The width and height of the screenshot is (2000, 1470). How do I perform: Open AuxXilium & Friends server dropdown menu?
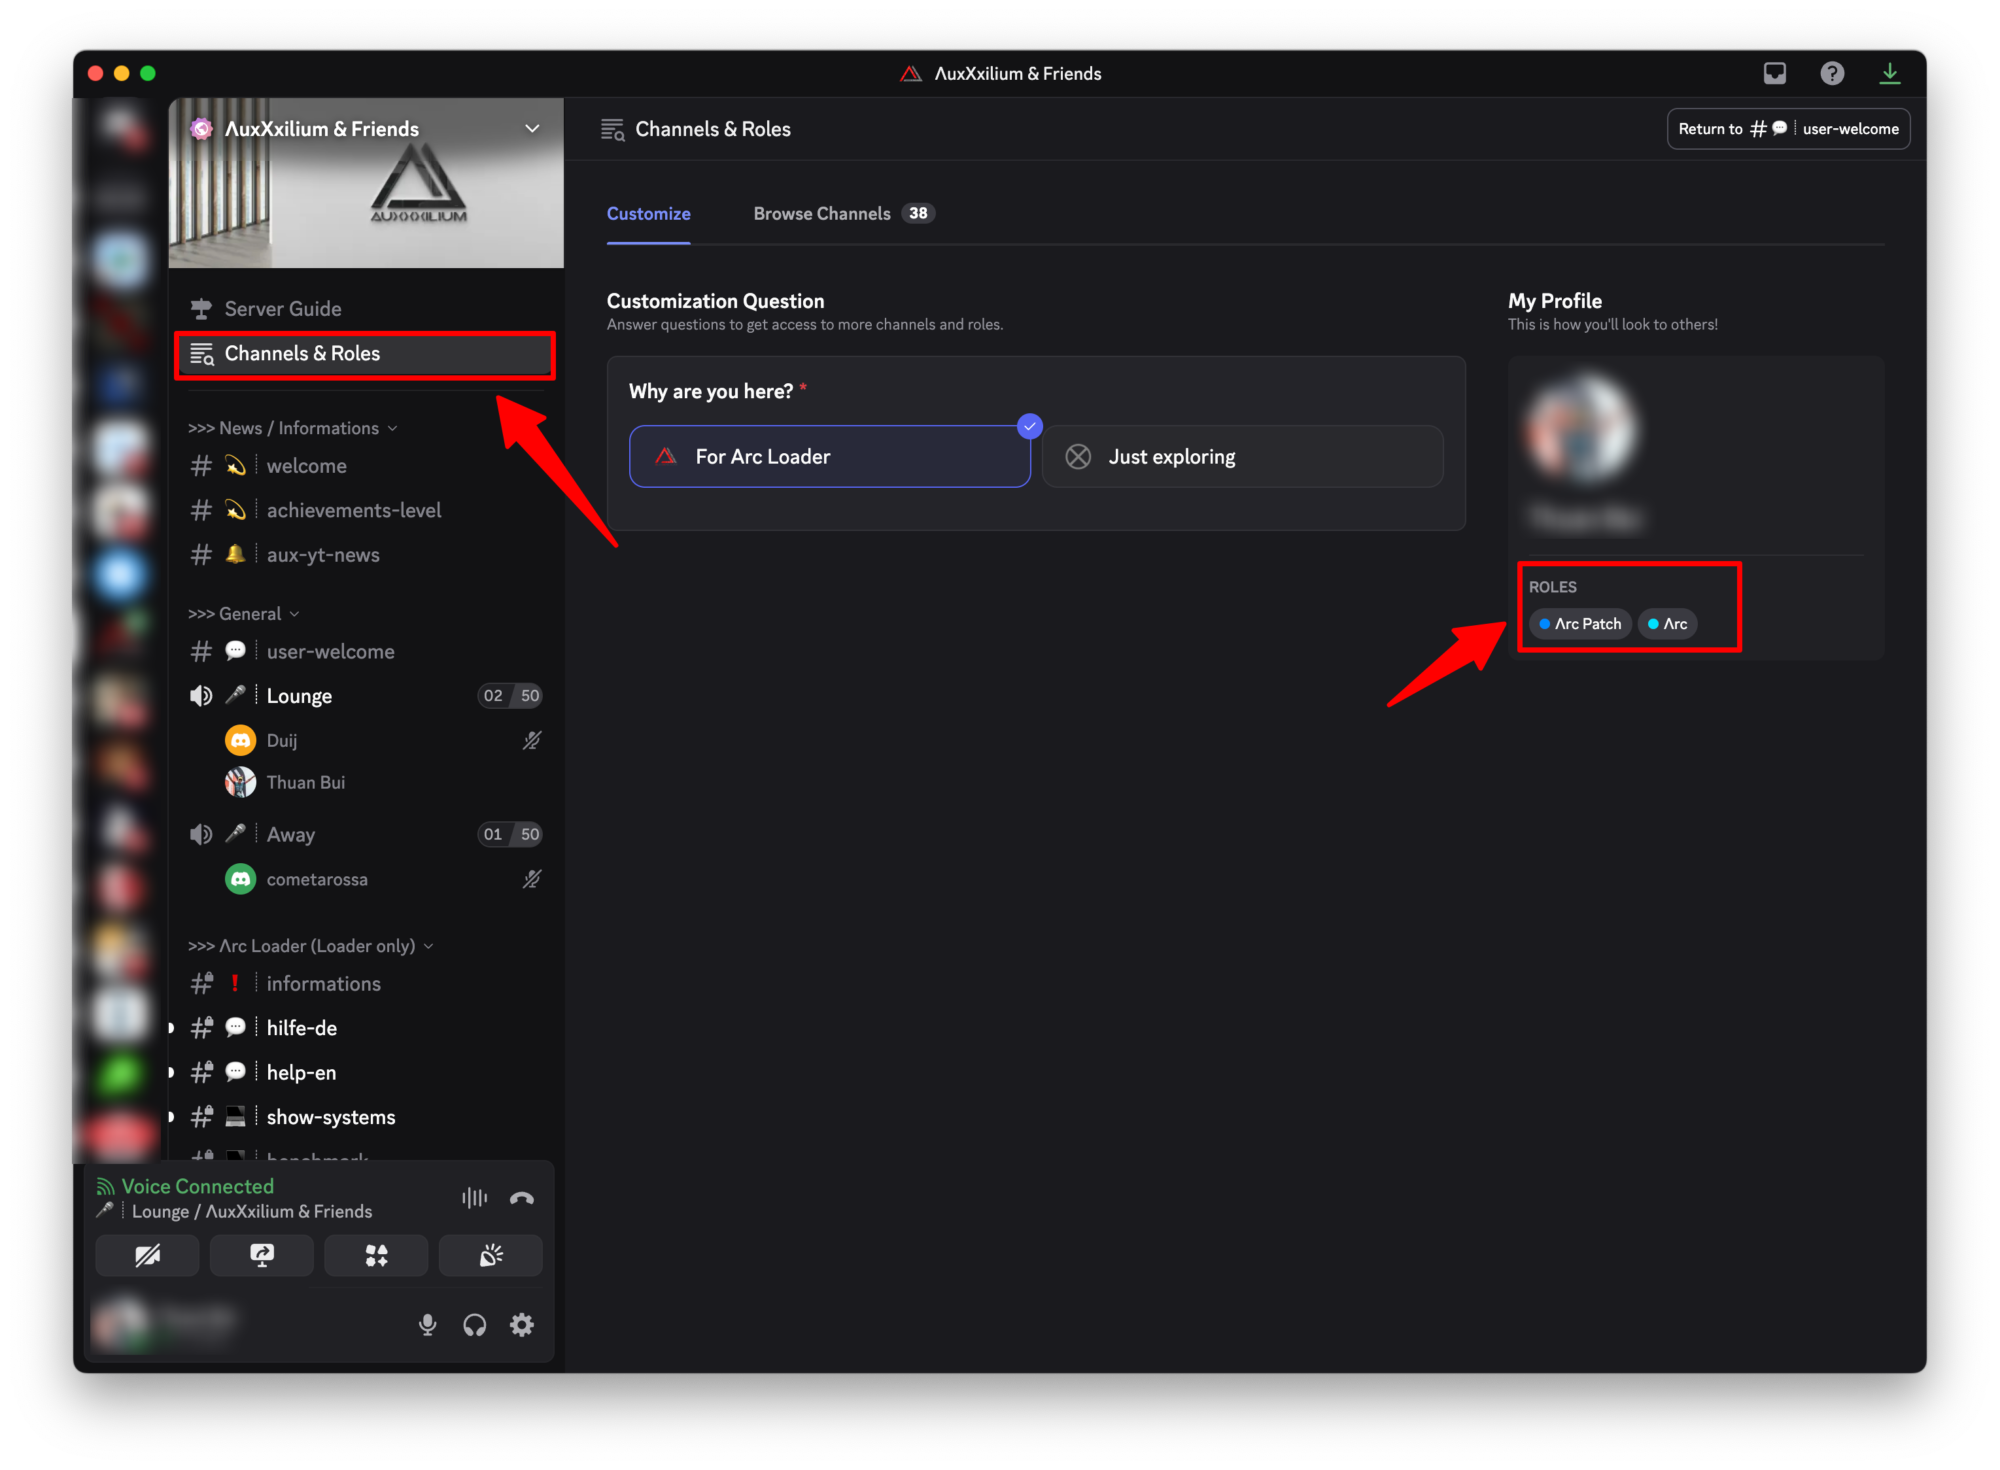pyautogui.click(x=532, y=129)
